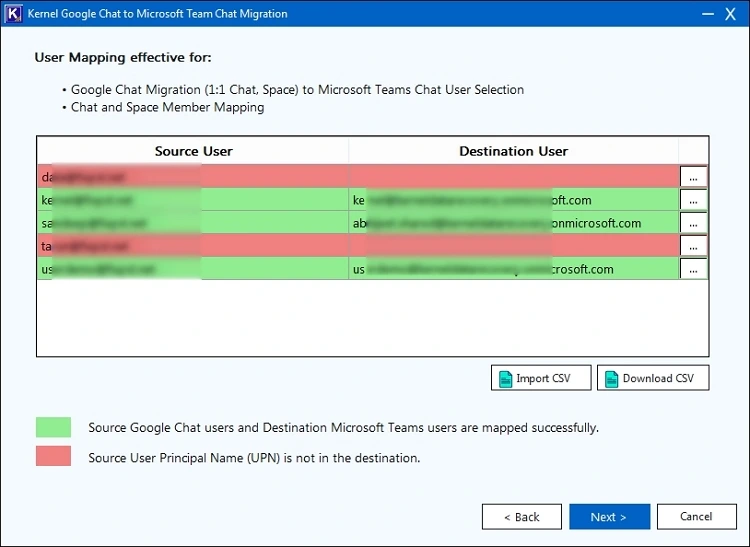Click the destination cell ending in 'onmicrosoft.com'

coord(513,223)
